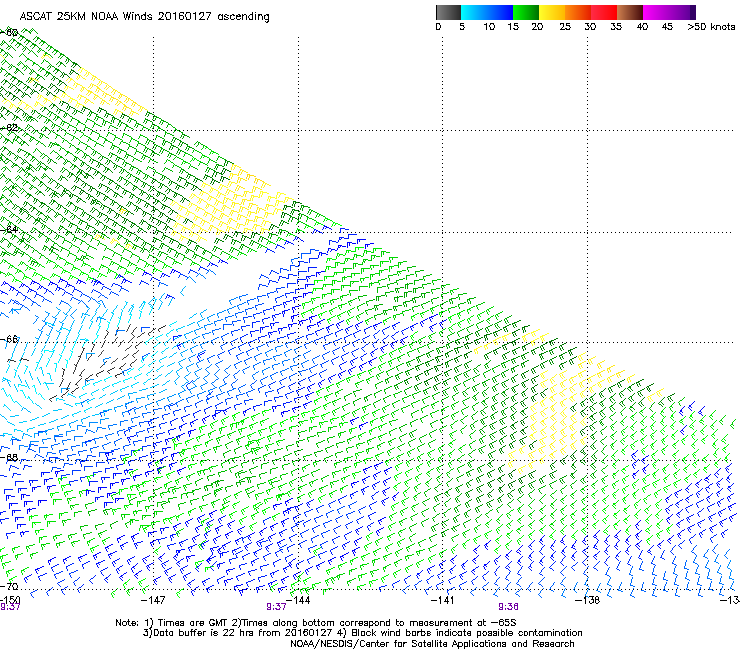Click the brown 35-40 knots legend segment
740x650 pixels.
630,12
